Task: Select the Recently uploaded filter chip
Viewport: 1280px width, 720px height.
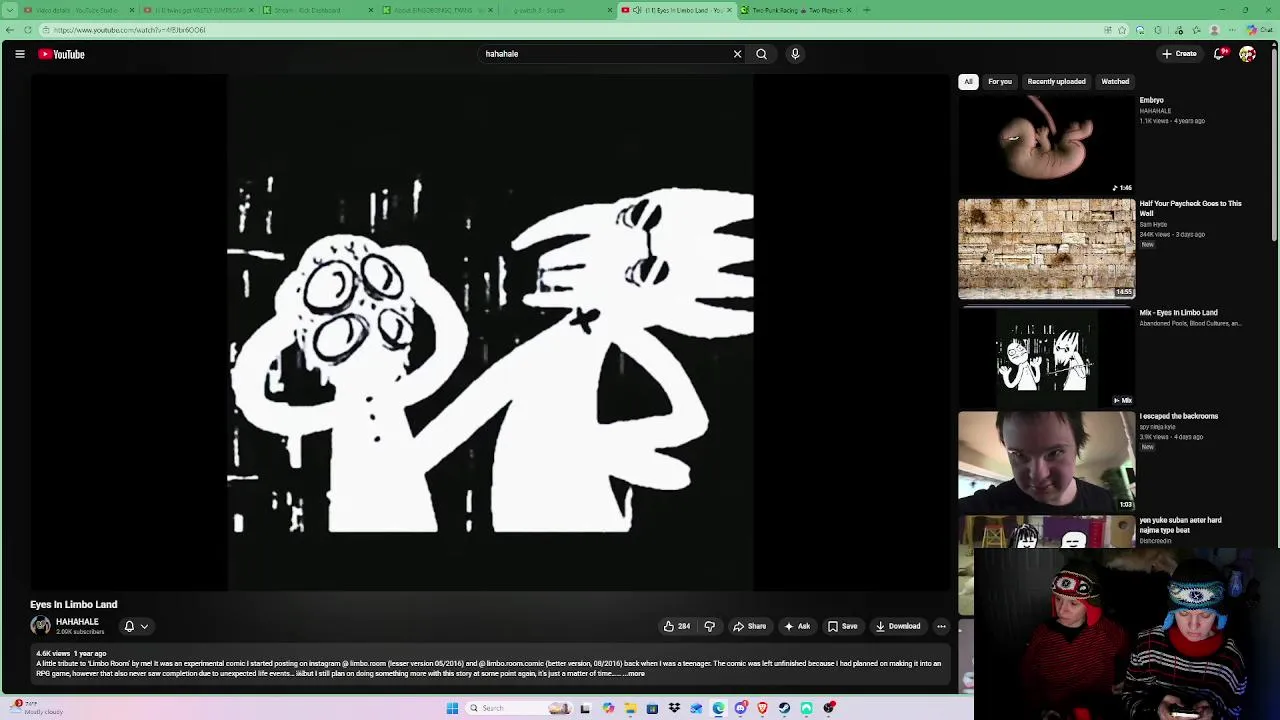Action: 1056,82
